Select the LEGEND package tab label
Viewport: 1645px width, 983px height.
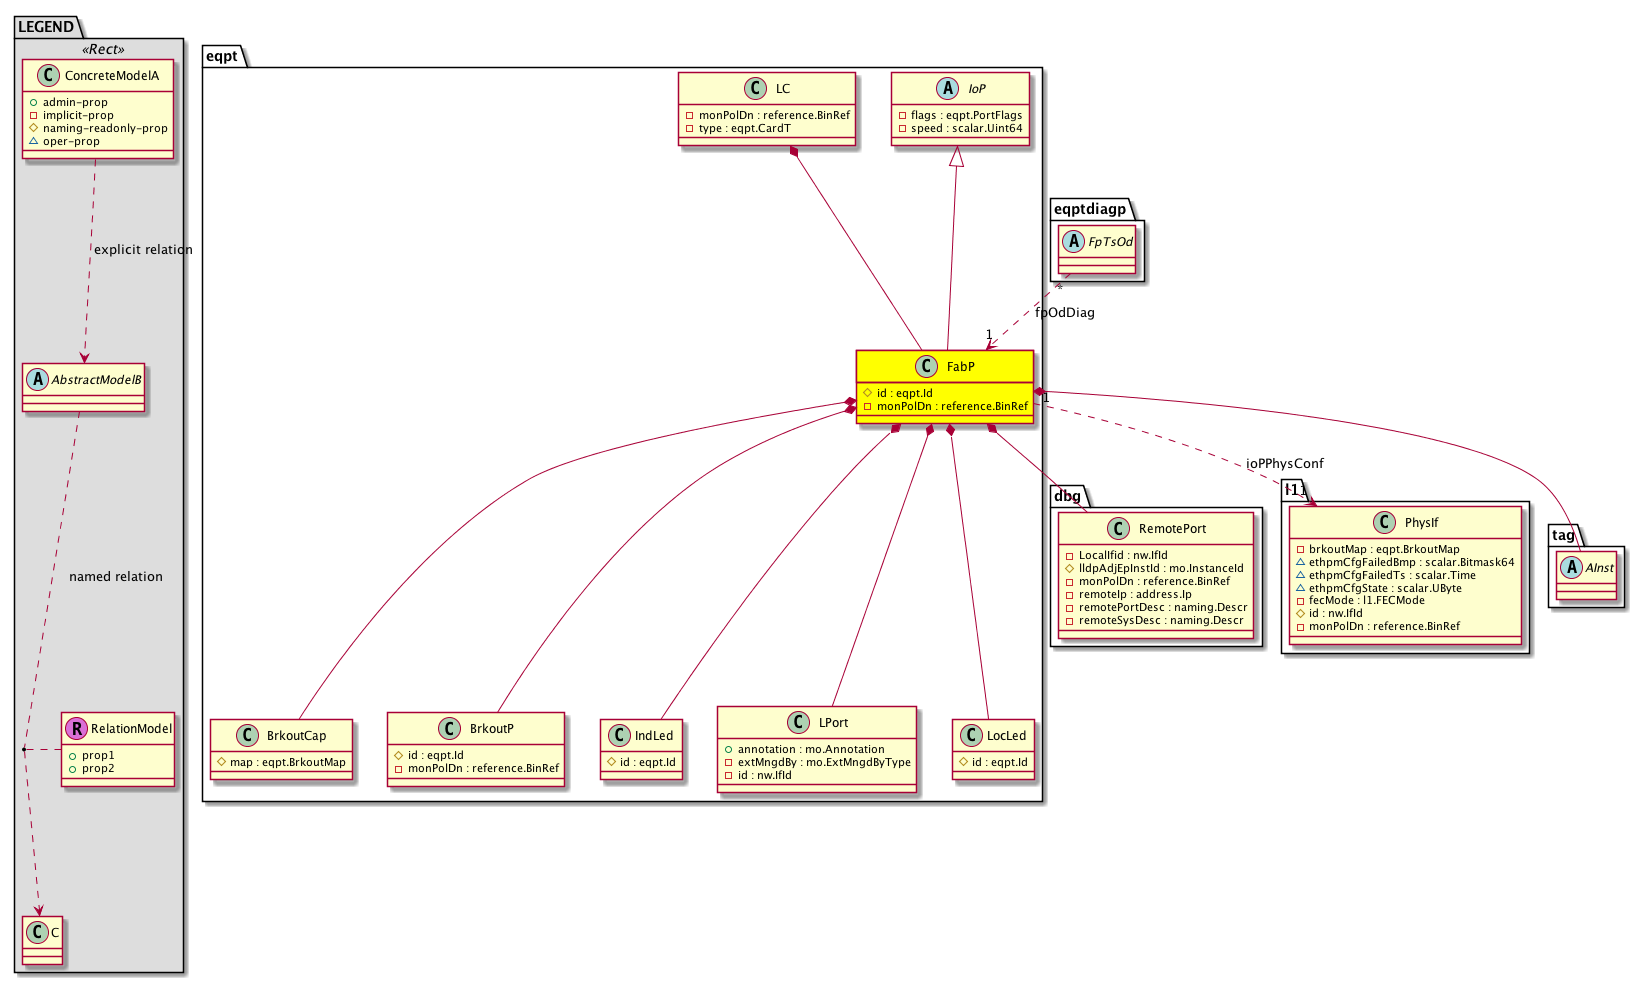click(46, 27)
